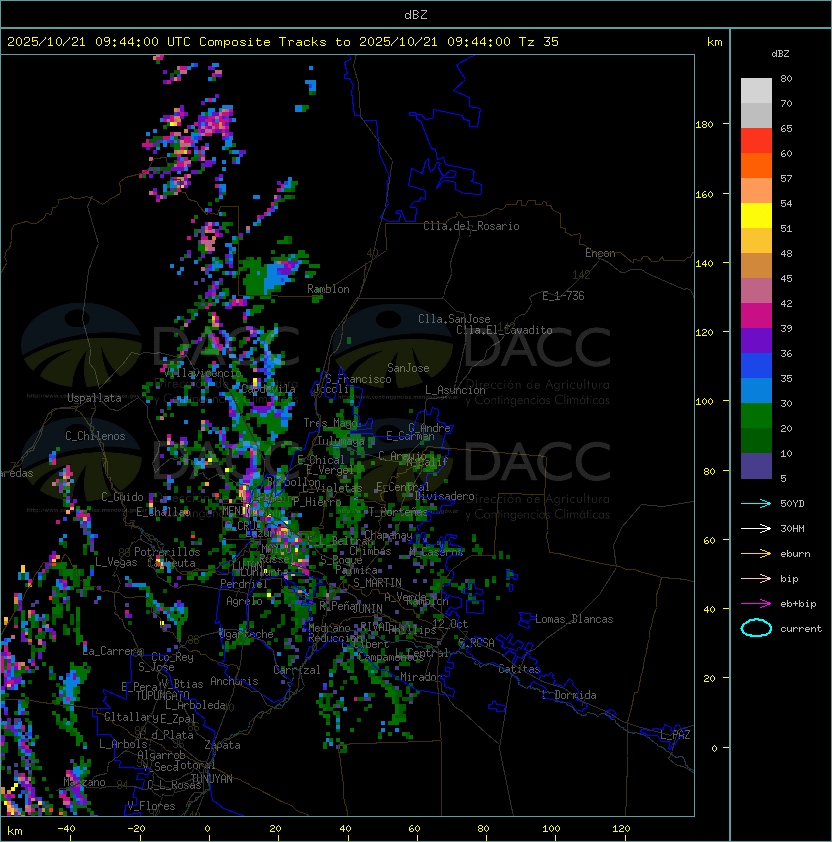This screenshot has width=832, height=842.
Task: Click the Clla.del_Rosario place label
Action: coord(471,226)
